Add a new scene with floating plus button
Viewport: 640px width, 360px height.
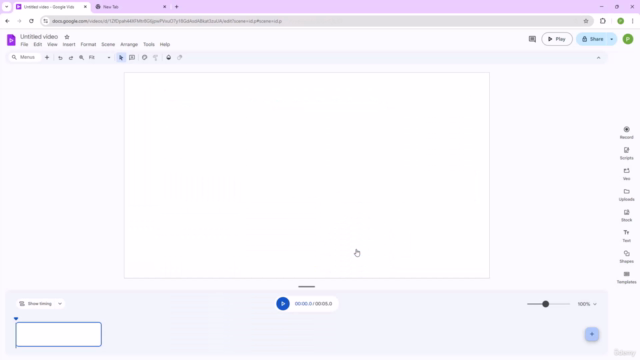point(592,334)
